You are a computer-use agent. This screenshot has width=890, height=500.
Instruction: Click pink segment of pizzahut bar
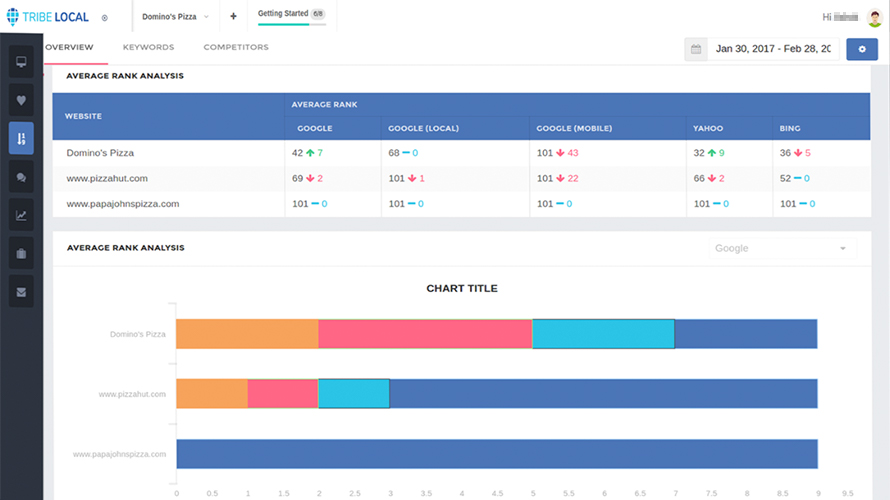(283, 394)
